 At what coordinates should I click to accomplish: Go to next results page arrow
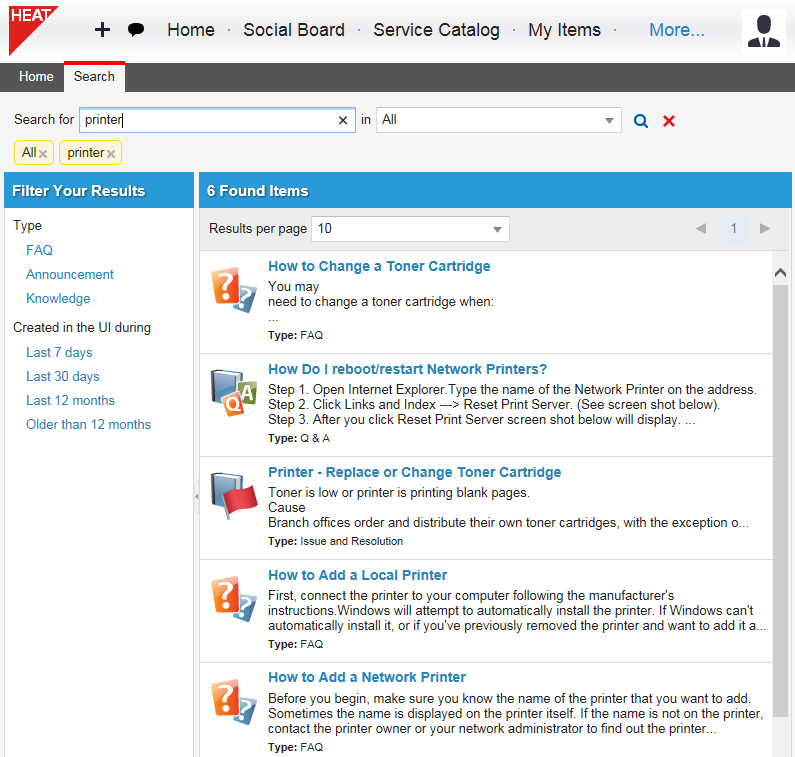click(x=765, y=228)
